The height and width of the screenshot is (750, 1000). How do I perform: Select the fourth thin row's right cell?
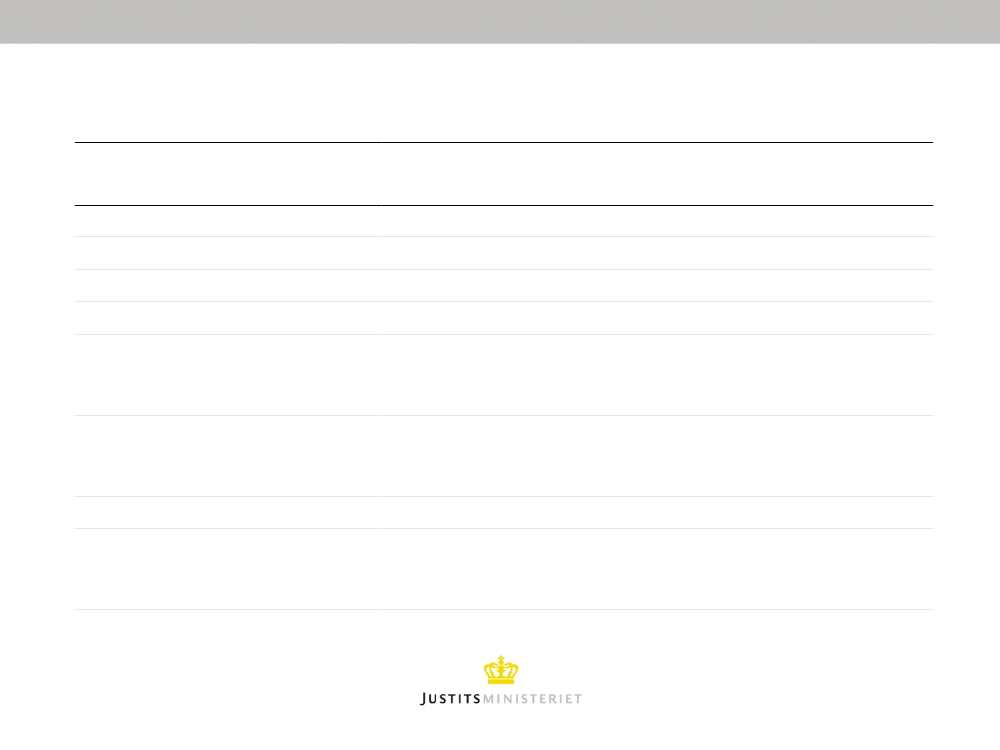[657, 318]
